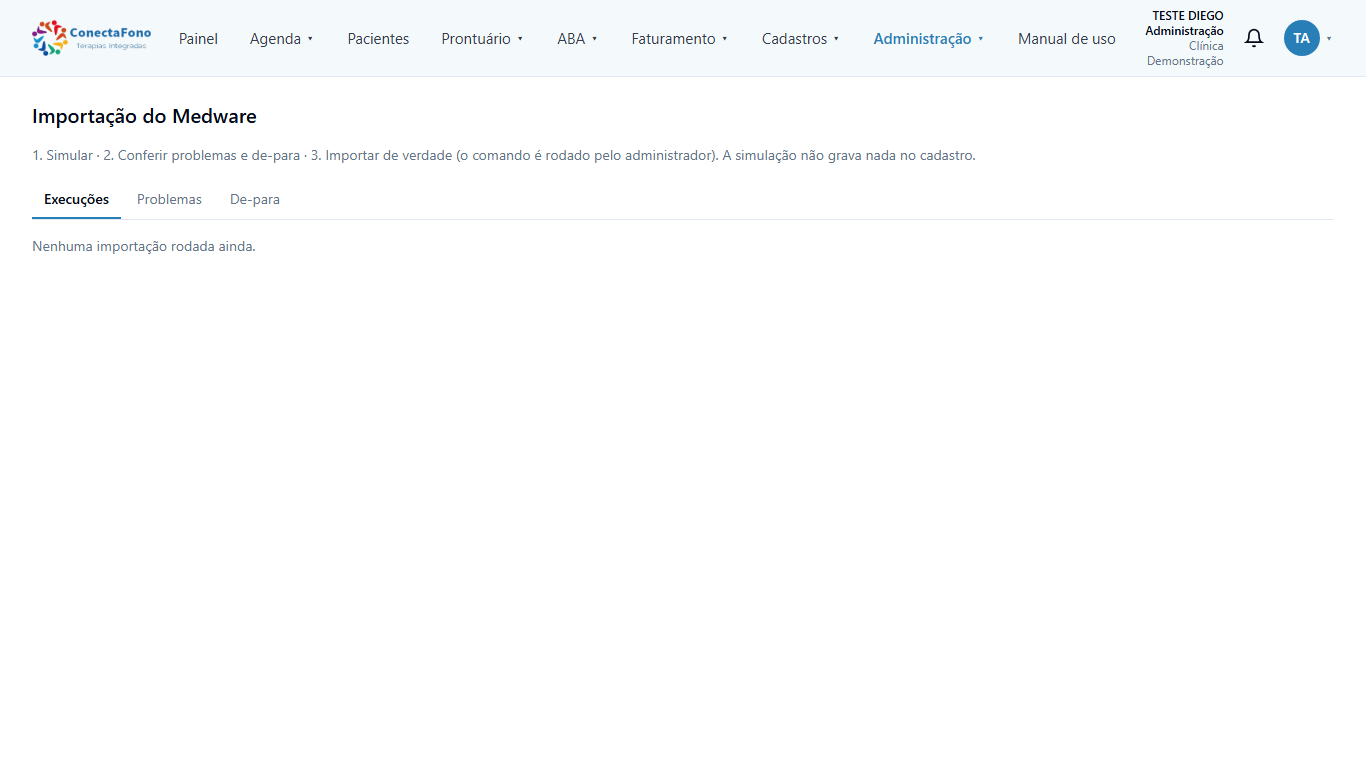Select the De-para tab
The image size is (1366, 768).
click(x=255, y=200)
